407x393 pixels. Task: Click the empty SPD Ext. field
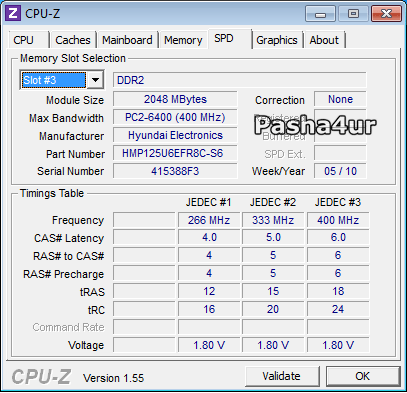(x=340, y=154)
